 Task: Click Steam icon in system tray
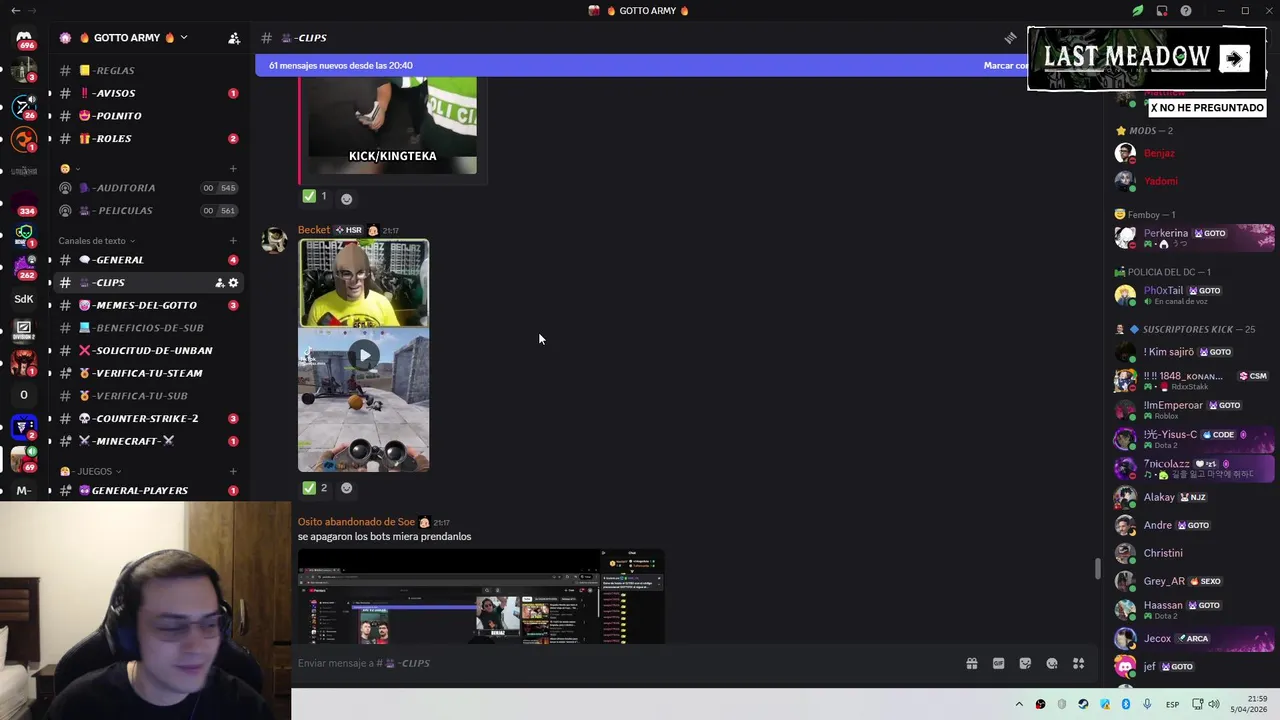1083,704
